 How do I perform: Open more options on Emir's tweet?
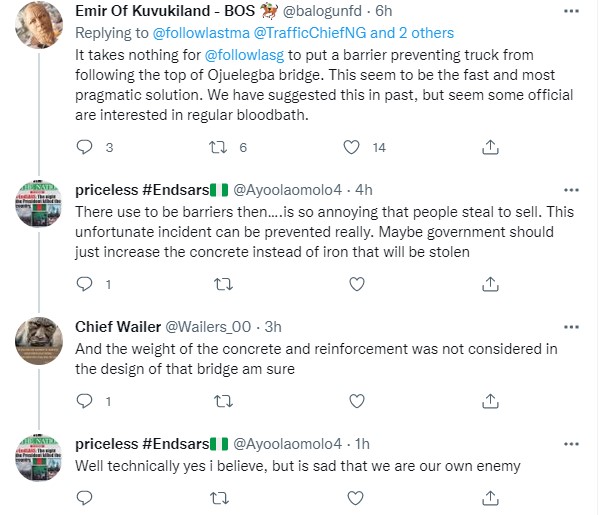[570, 13]
